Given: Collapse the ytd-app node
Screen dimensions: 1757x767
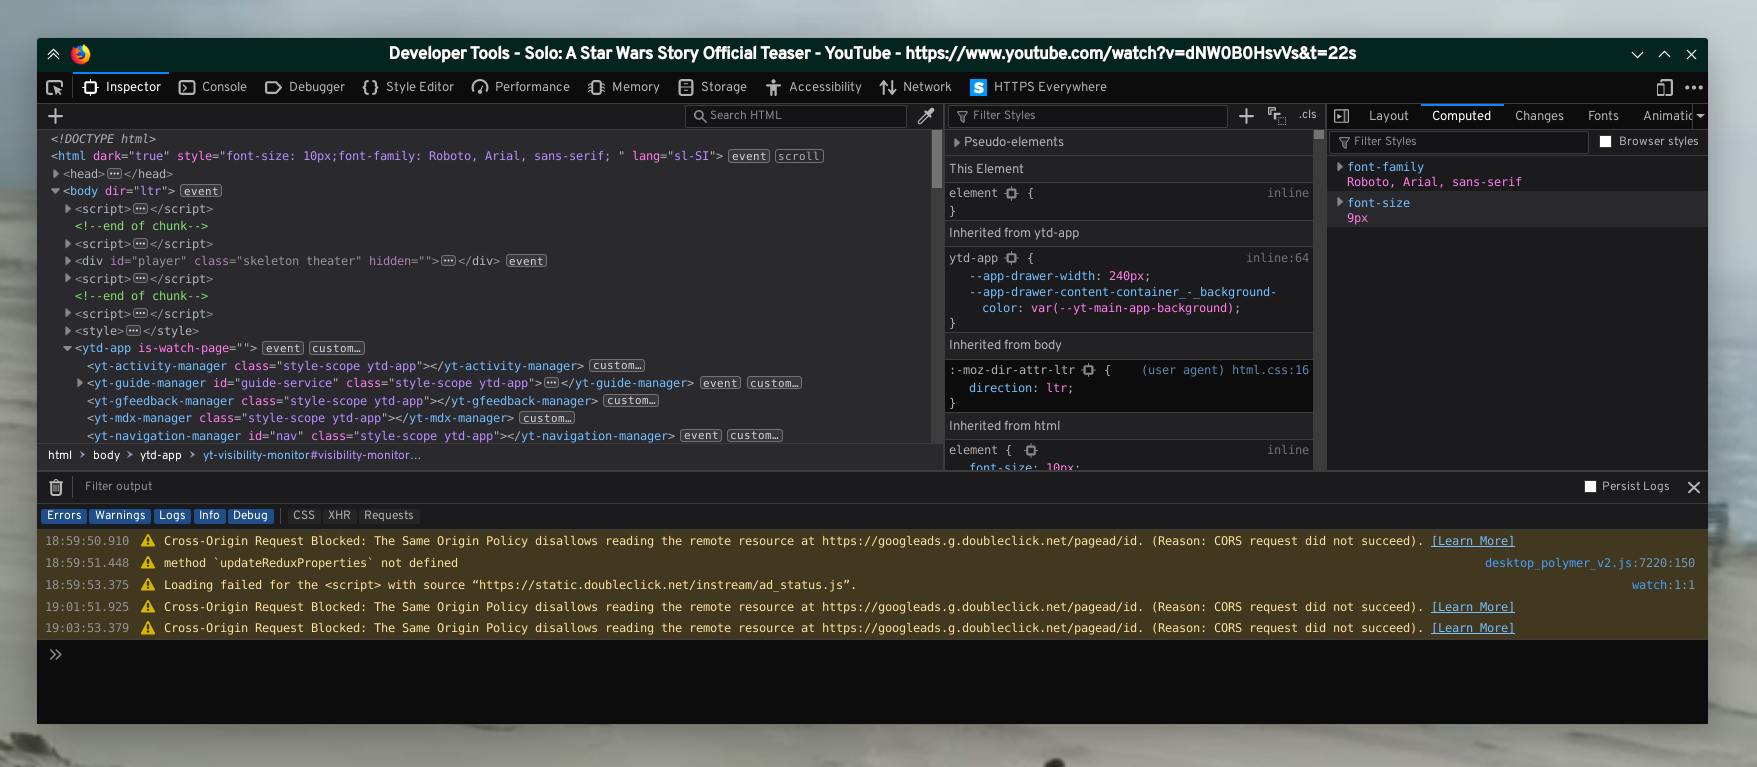Looking at the screenshot, I should click(68, 349).
